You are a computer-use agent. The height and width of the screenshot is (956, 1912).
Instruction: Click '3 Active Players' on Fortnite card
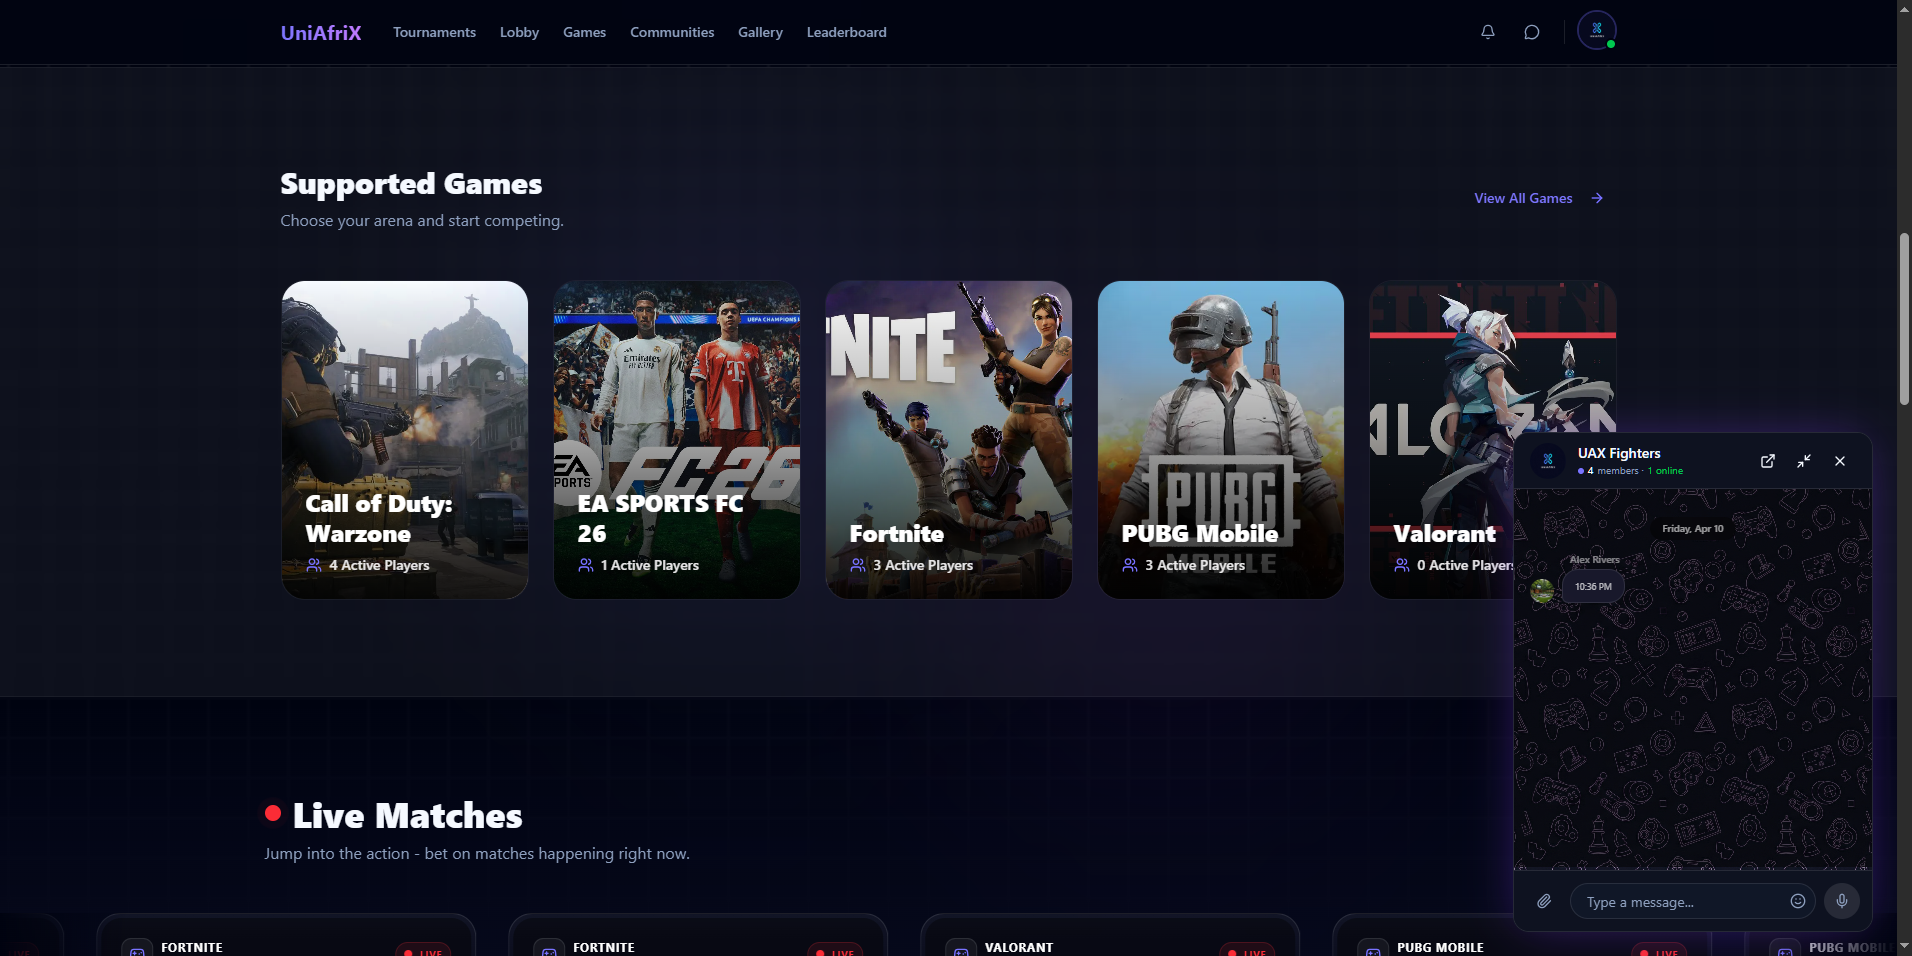pos(923,565)
